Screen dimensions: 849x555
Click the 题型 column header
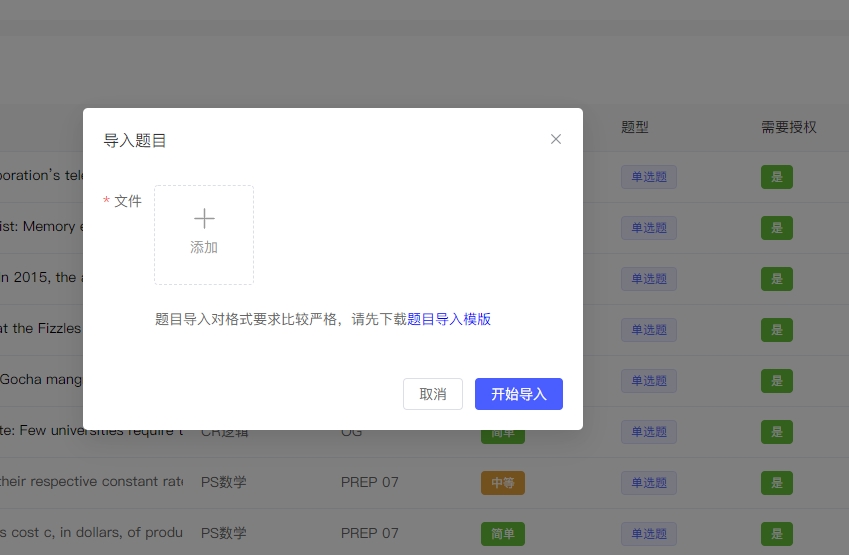click(635, 127)
